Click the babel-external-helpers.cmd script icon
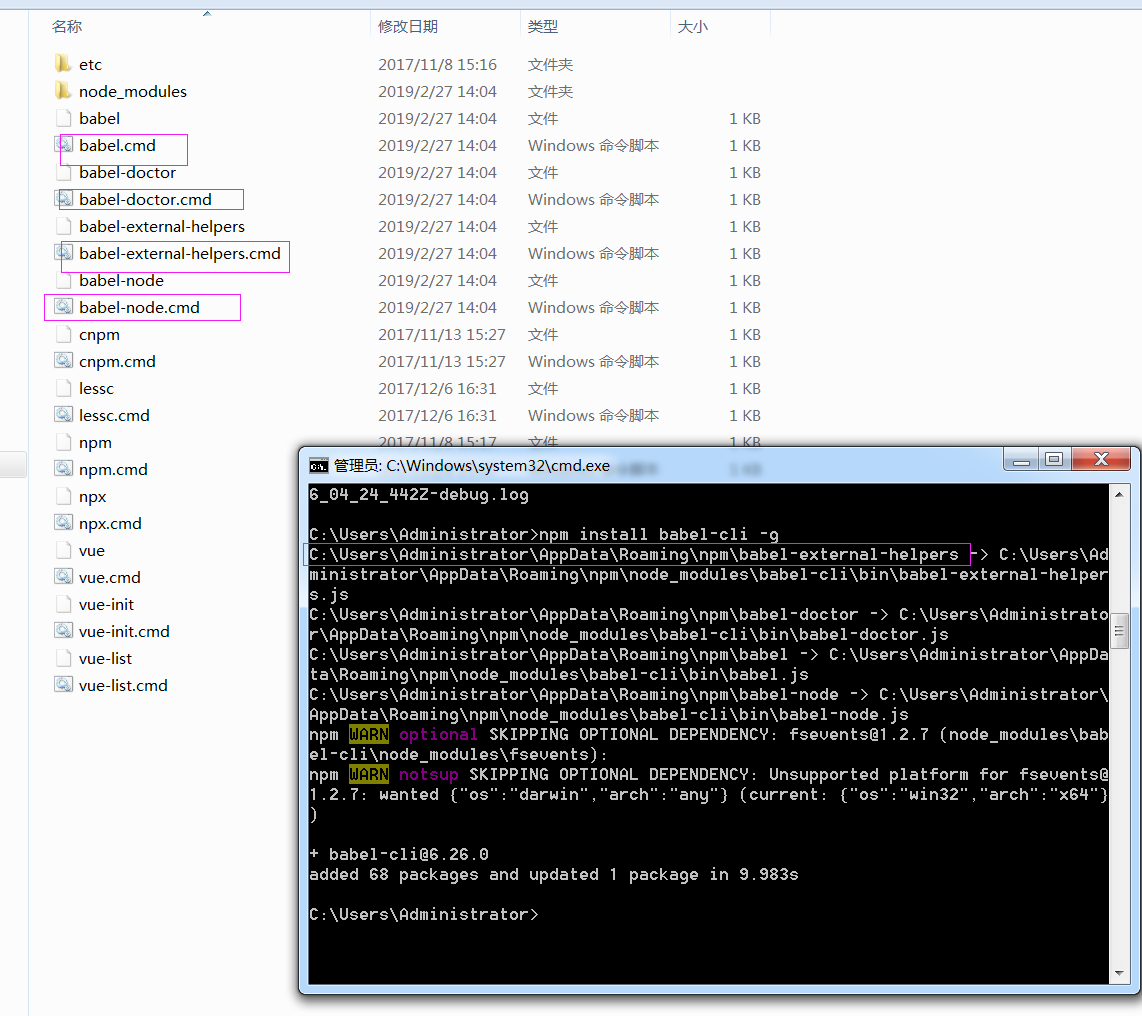The height and width of the screenshot is (1016, 1142). click(63, 253)
